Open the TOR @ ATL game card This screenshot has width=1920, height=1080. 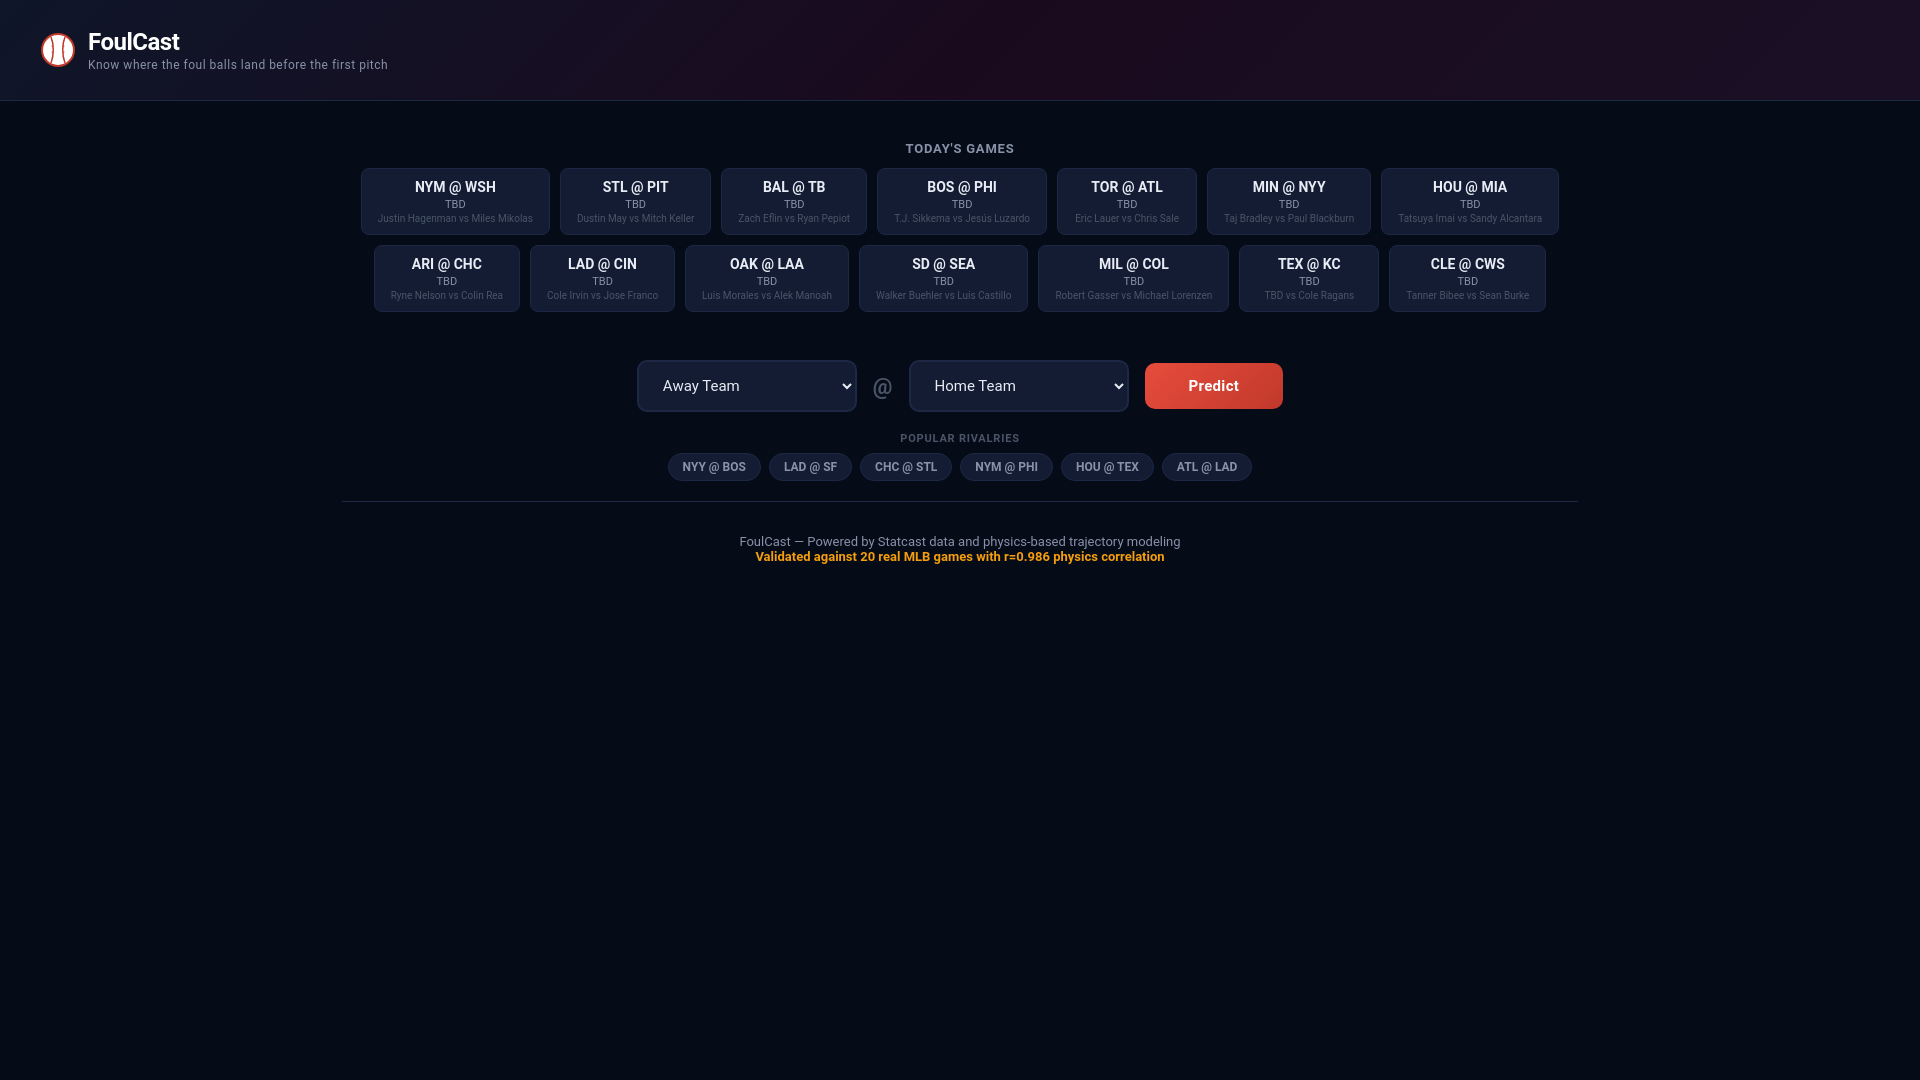[1126, 201]
